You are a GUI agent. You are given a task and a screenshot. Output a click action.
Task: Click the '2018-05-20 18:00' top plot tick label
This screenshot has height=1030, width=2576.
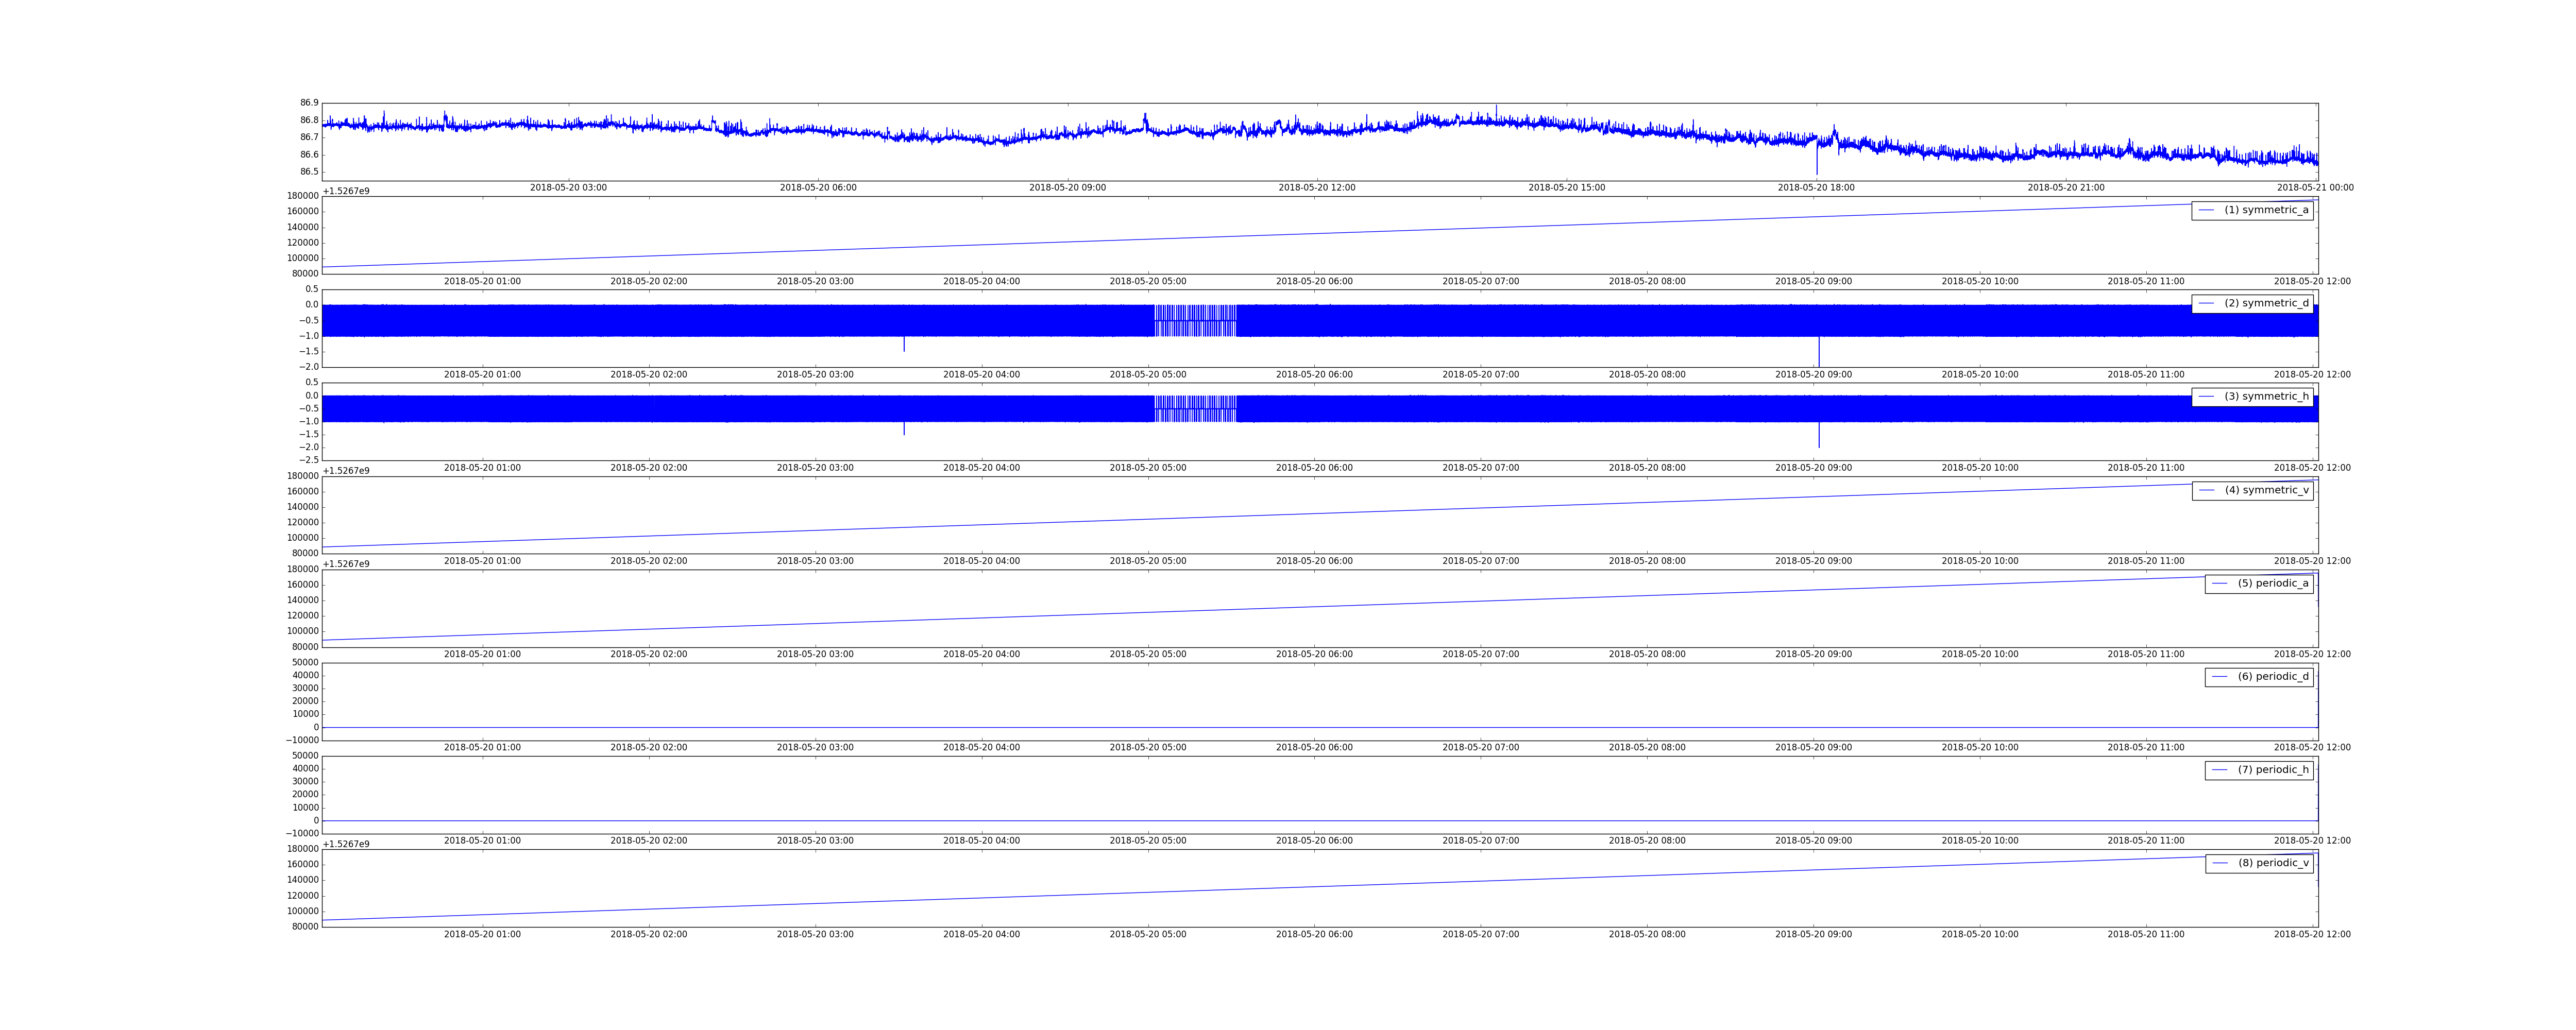[1816, 188]
